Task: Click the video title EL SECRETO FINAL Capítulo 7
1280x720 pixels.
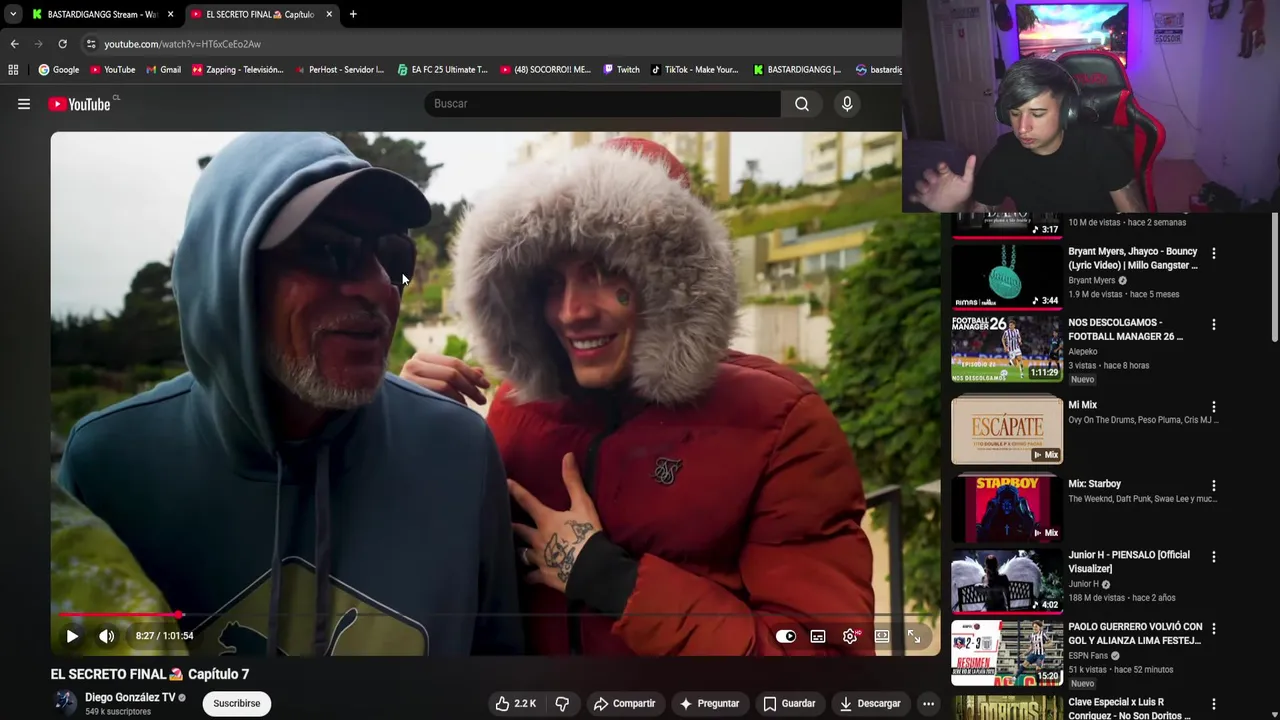Action: point(150,674)
